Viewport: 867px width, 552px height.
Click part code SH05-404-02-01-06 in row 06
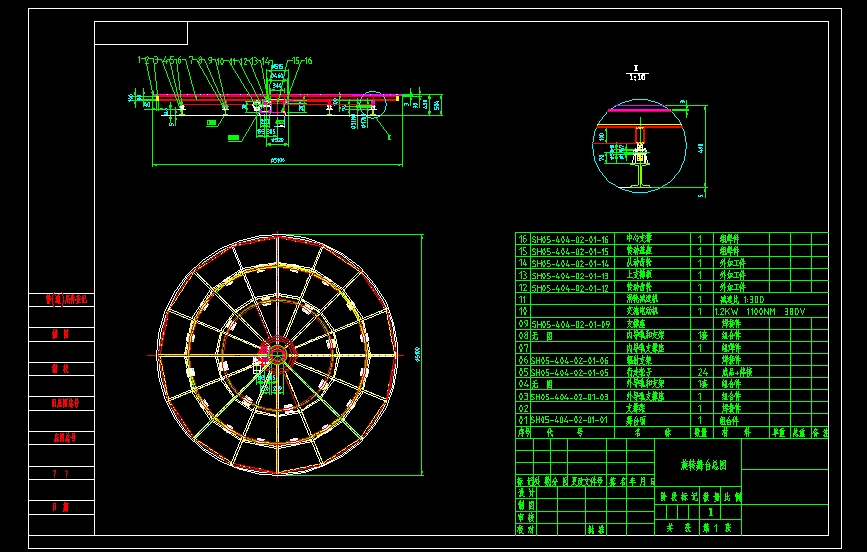569,360
